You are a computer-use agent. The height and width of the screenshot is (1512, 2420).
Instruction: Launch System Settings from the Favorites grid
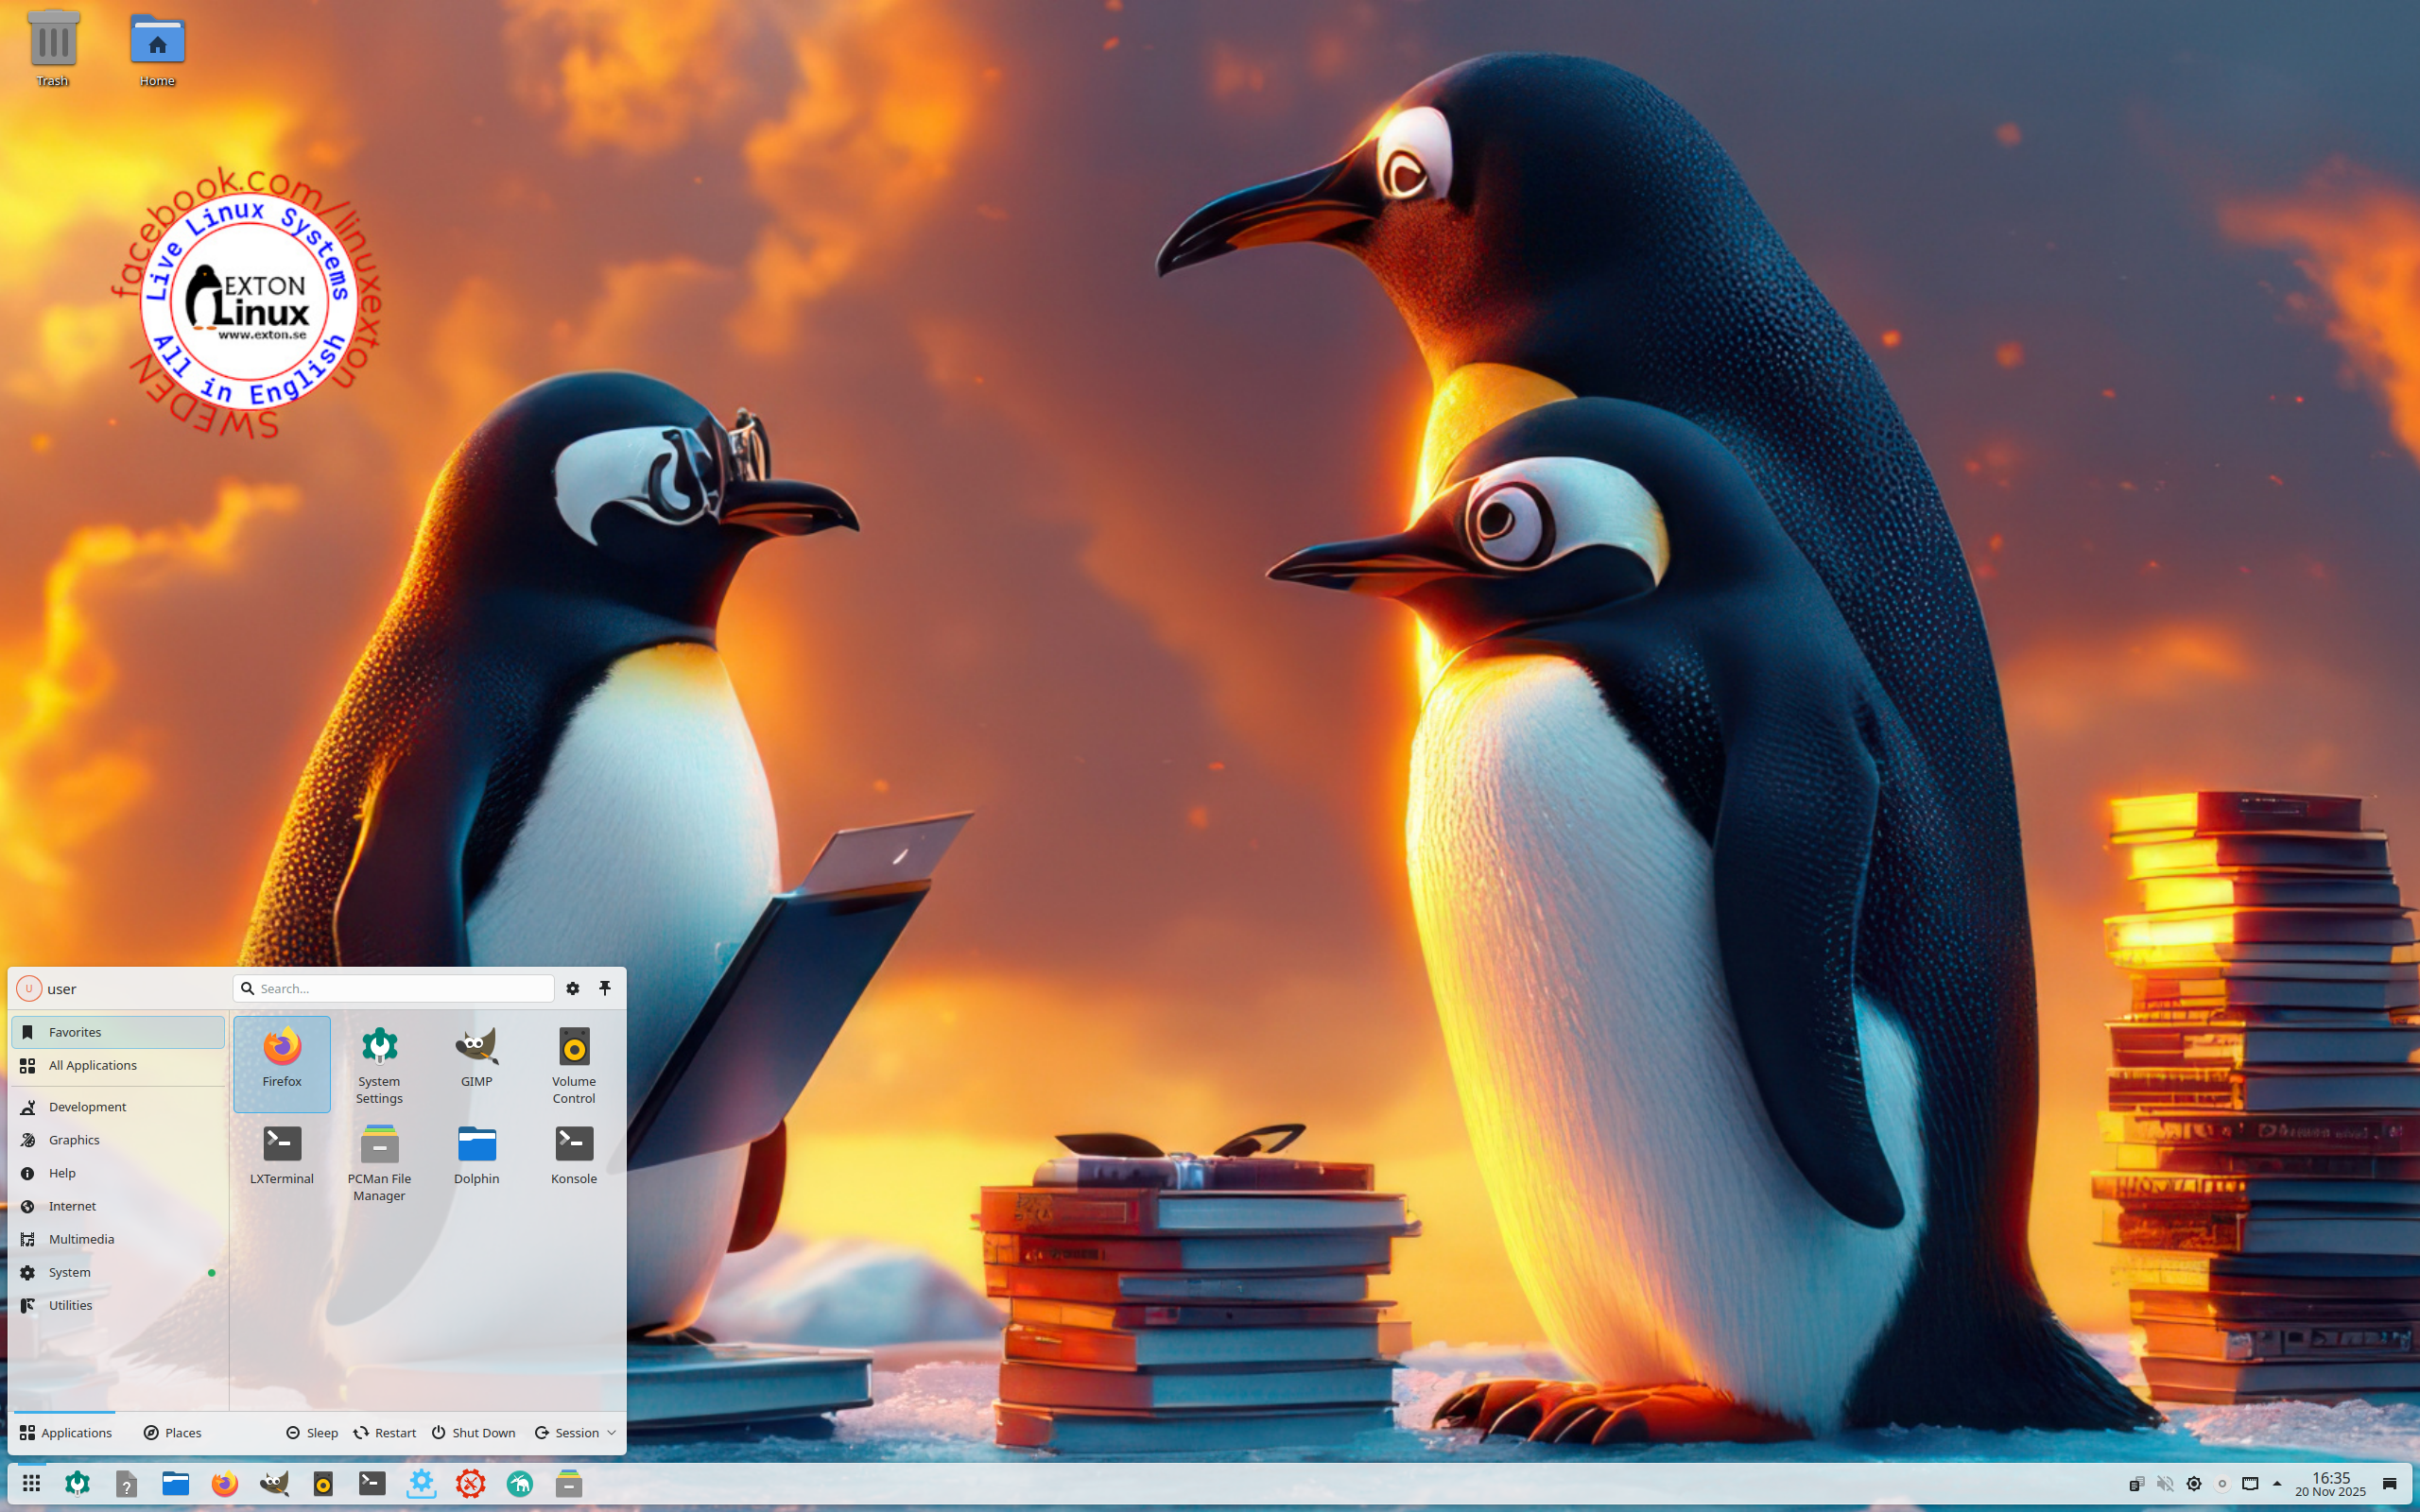[379, 1063]
